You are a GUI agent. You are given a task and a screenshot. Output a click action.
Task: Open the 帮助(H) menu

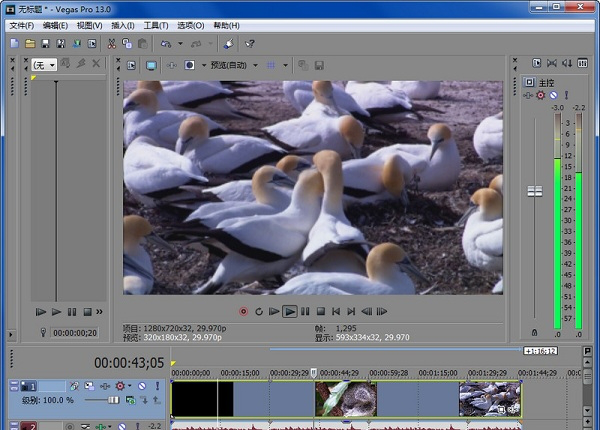pos(227,26)
